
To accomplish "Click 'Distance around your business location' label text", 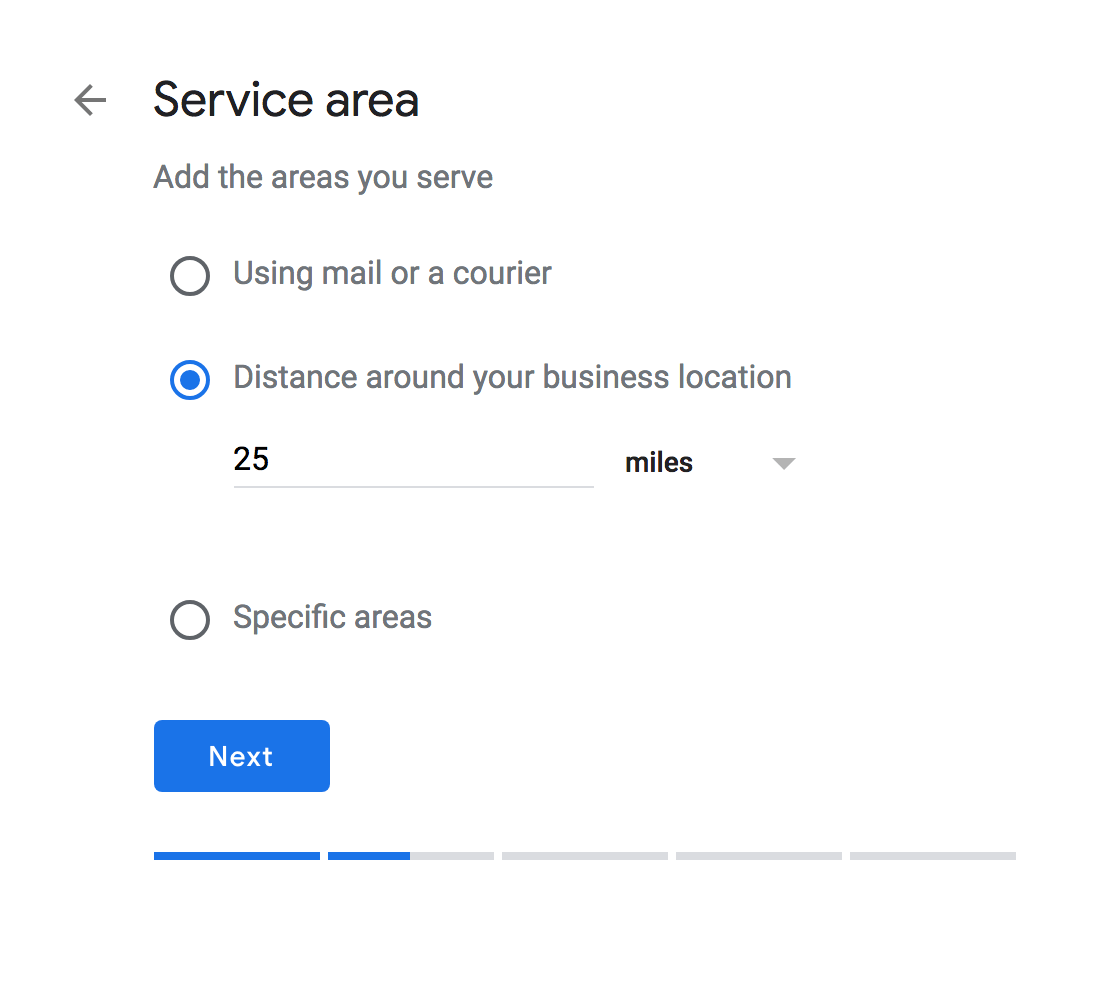I will click(512, 377).
